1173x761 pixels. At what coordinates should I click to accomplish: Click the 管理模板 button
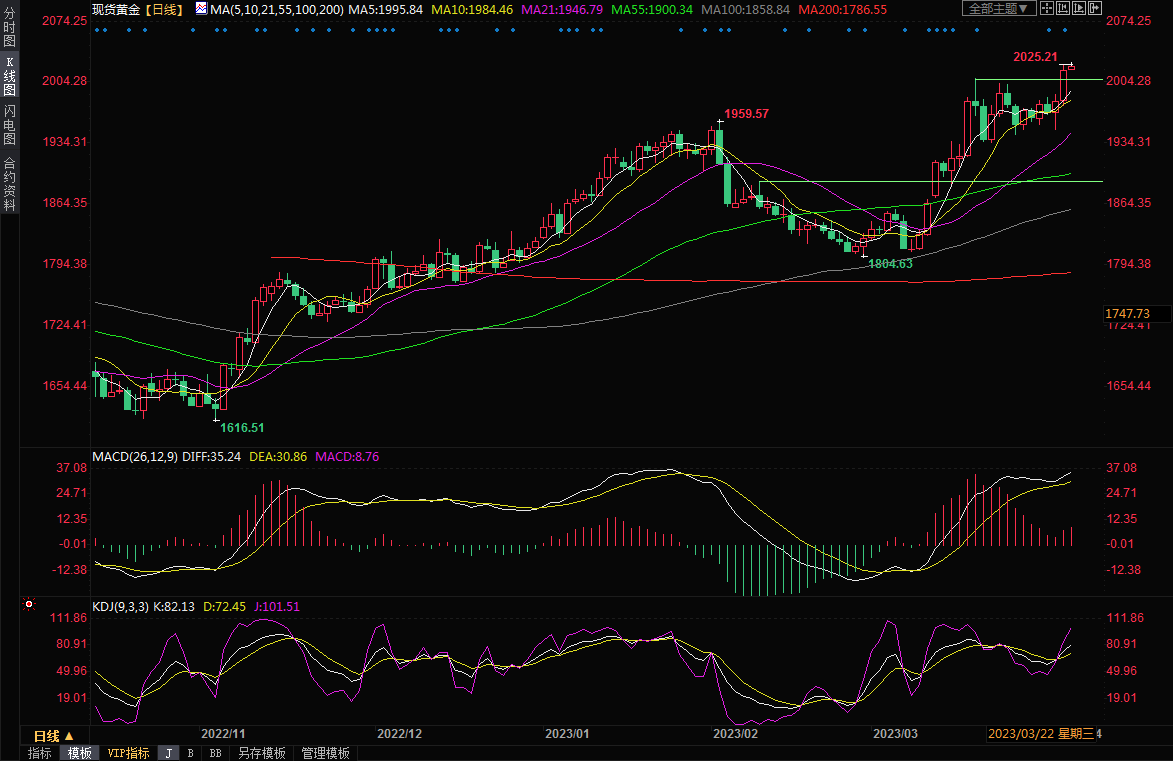click(x=325, y=753)
